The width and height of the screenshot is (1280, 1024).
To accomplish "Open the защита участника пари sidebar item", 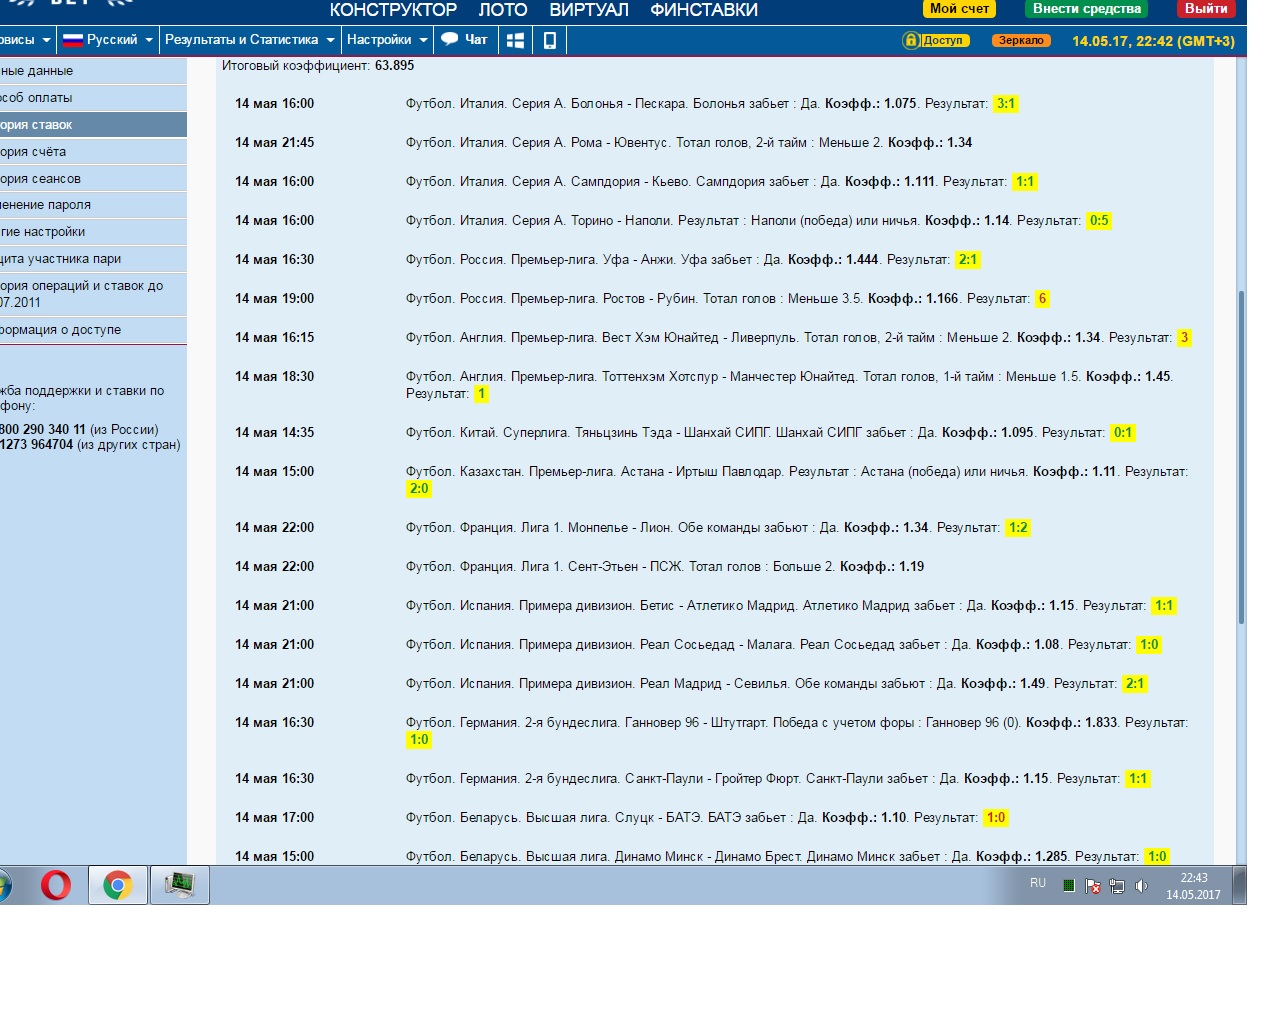I will (93, 259).
